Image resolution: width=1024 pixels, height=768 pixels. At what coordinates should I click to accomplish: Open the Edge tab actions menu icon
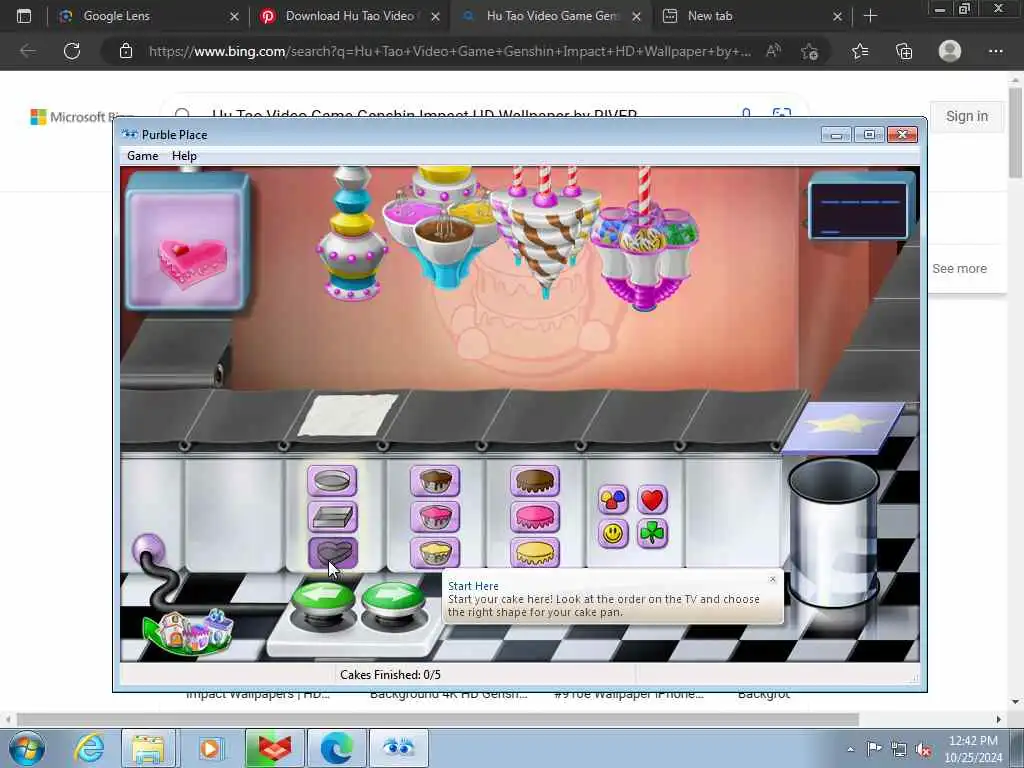24,16
